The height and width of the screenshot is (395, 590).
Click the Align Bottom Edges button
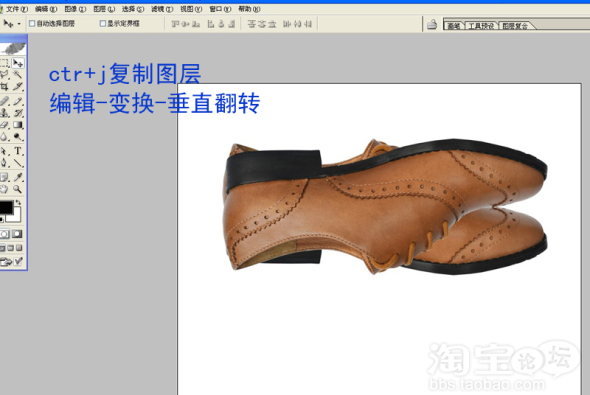196,24
